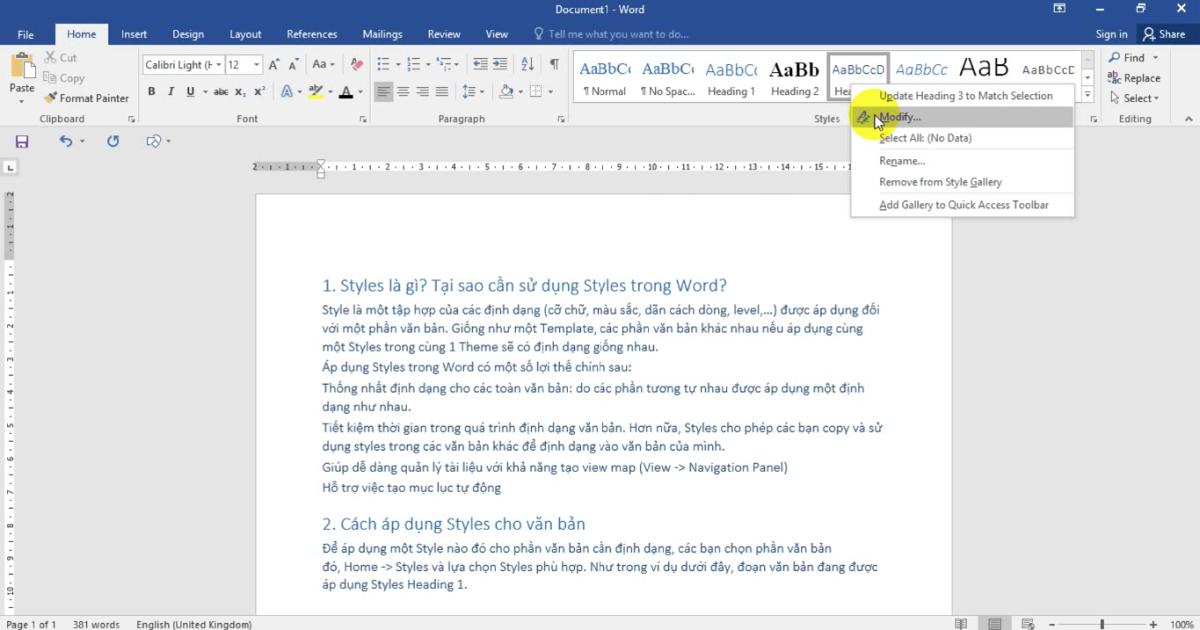Apply the Sort icon in Paragraph group
This screenshot has width=1200, height=630.
[x=527, y=64]
